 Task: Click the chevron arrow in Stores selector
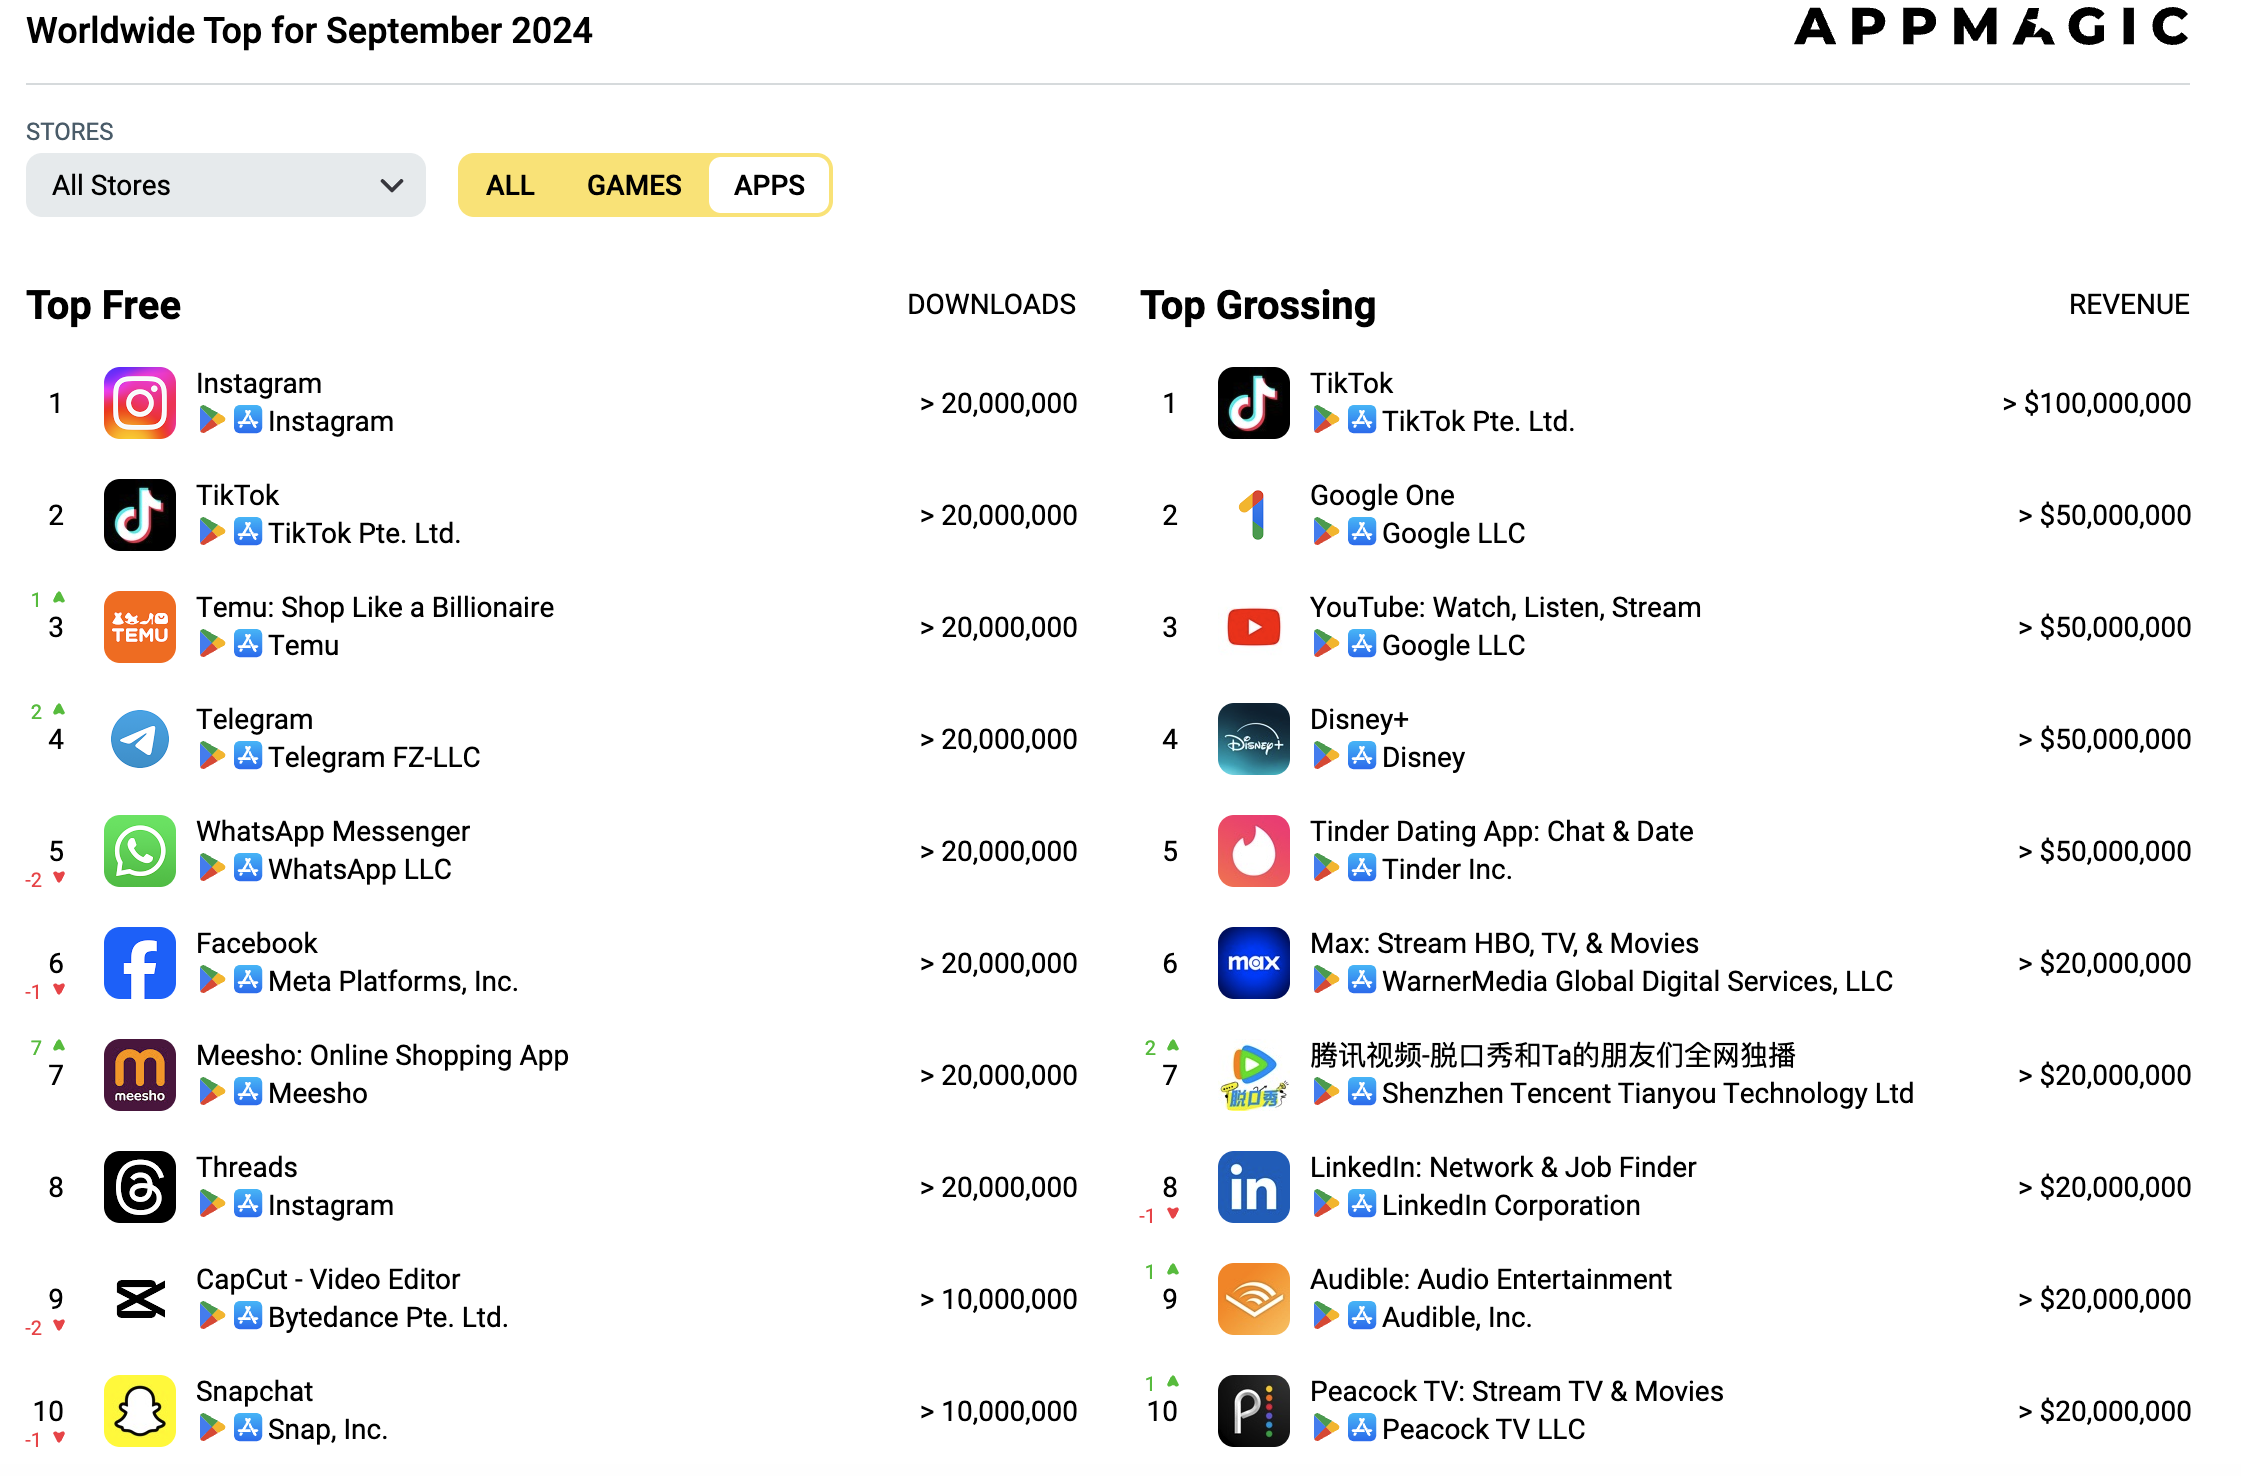coord(392,185)
